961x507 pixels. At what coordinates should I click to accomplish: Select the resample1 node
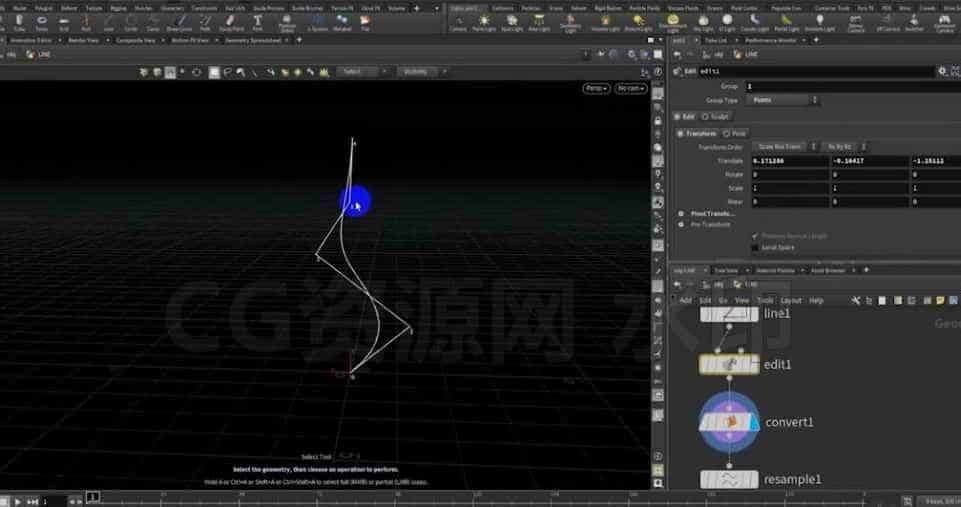point(729,479)
